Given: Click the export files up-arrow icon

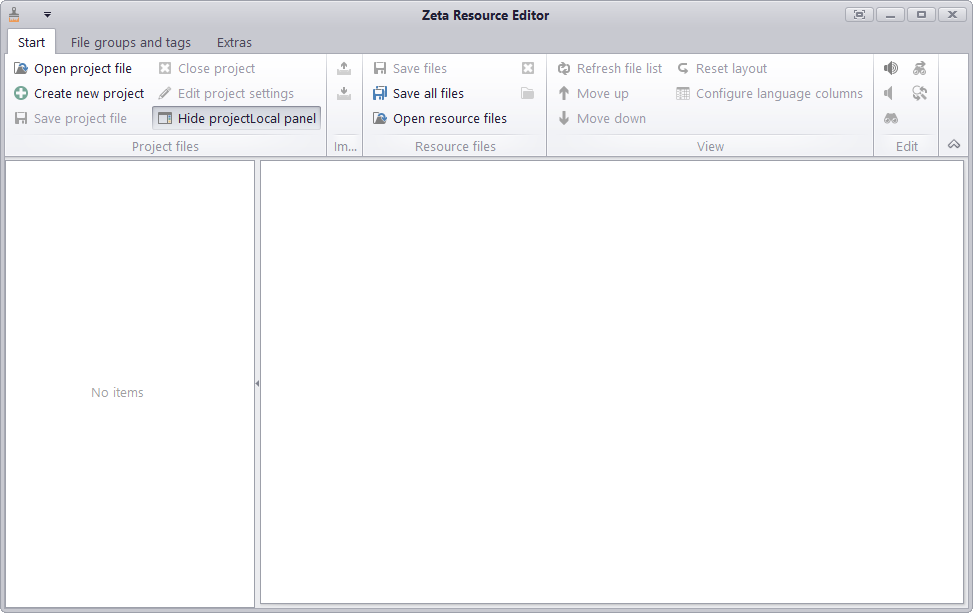Looking at the screenshot, I should tap(344, 68).
